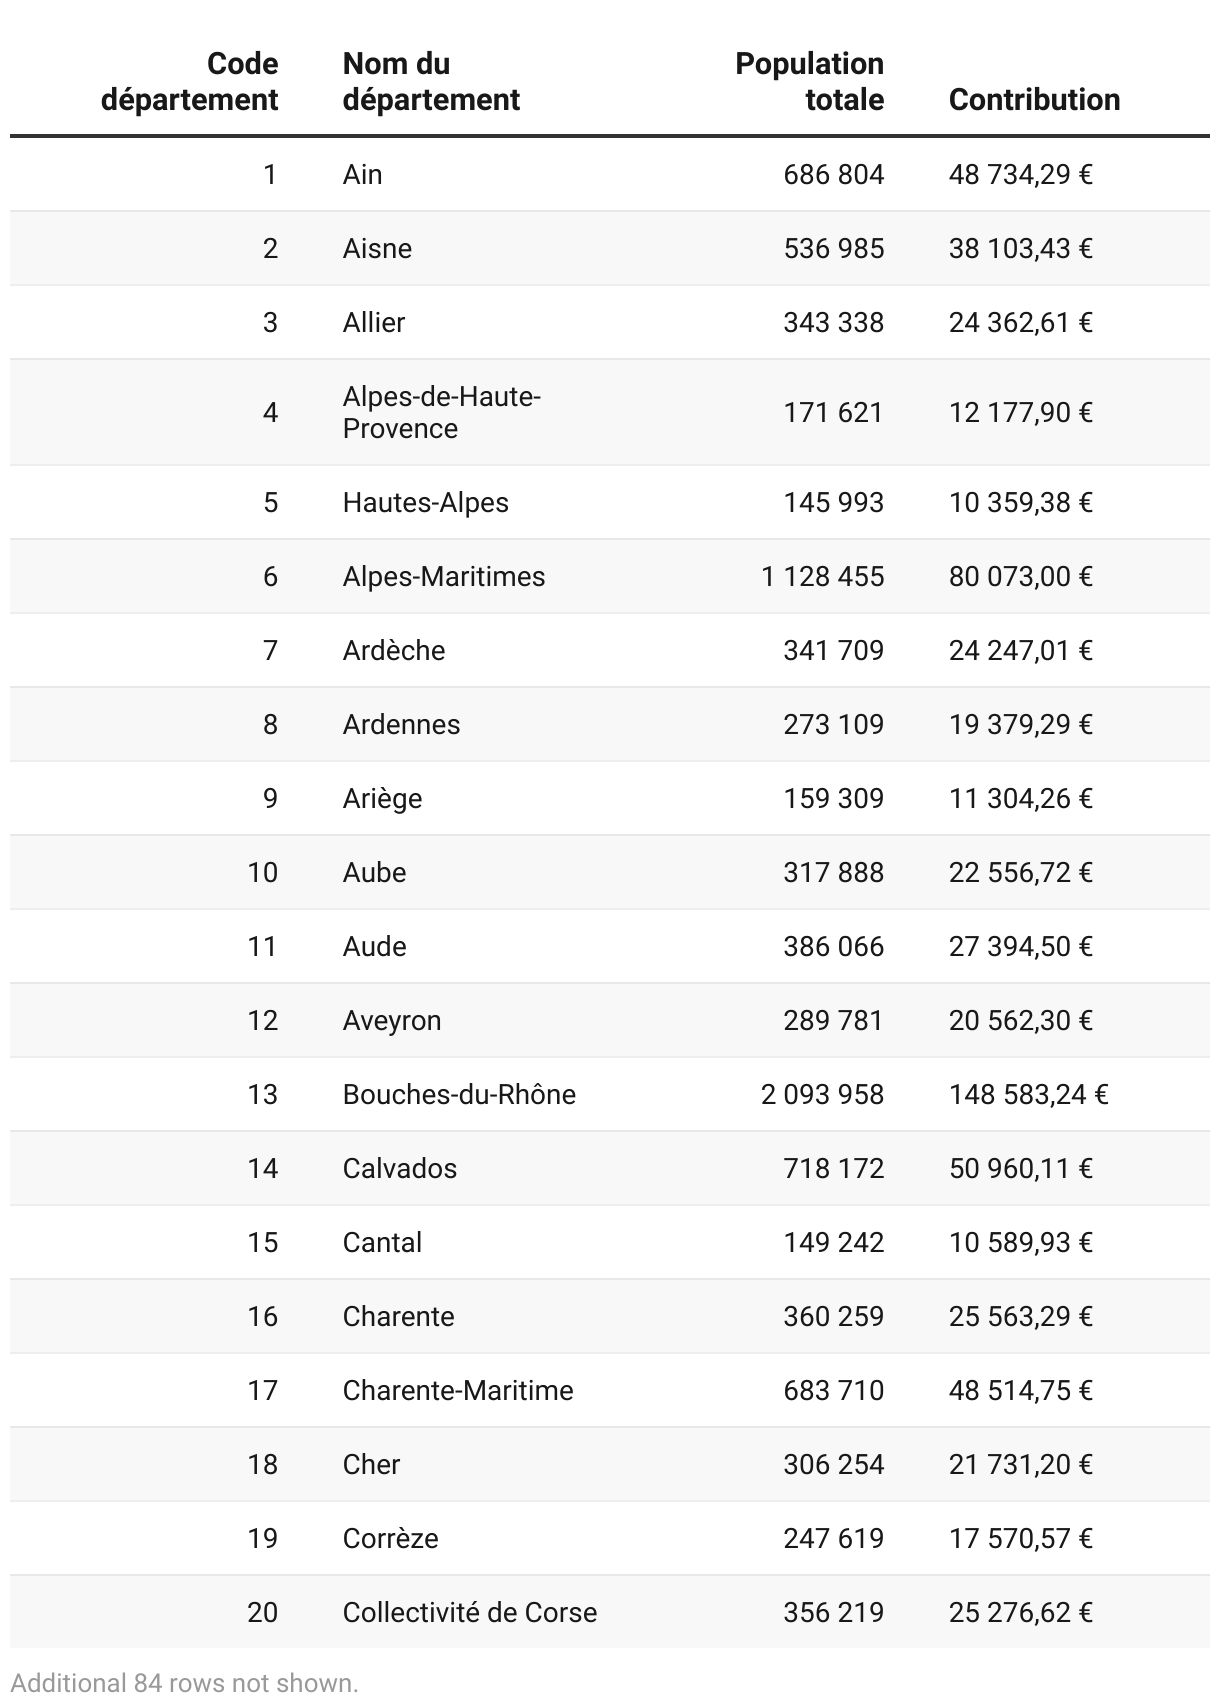The height and width of the screenshot is (1708, 1220).
Task: Click the Ardèche contribution 24 247,01 €
Action: click(x=1020, y=651)
